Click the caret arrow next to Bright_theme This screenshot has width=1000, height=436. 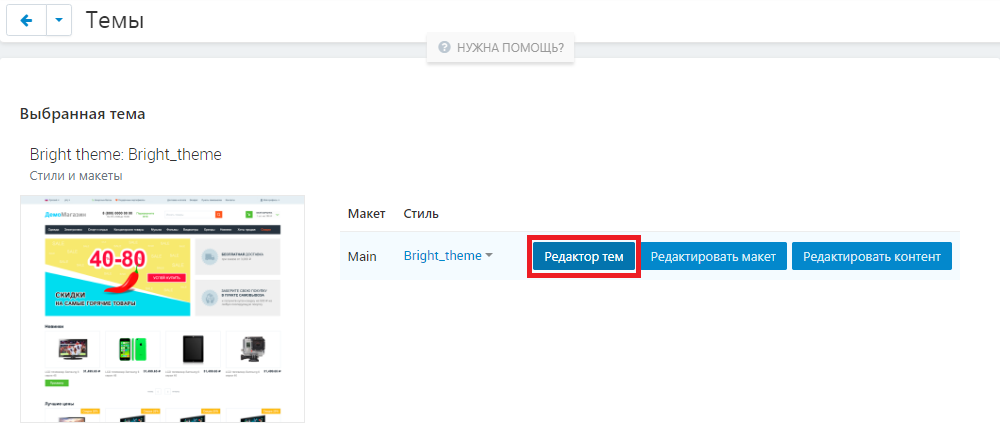[x=489, y=256]
